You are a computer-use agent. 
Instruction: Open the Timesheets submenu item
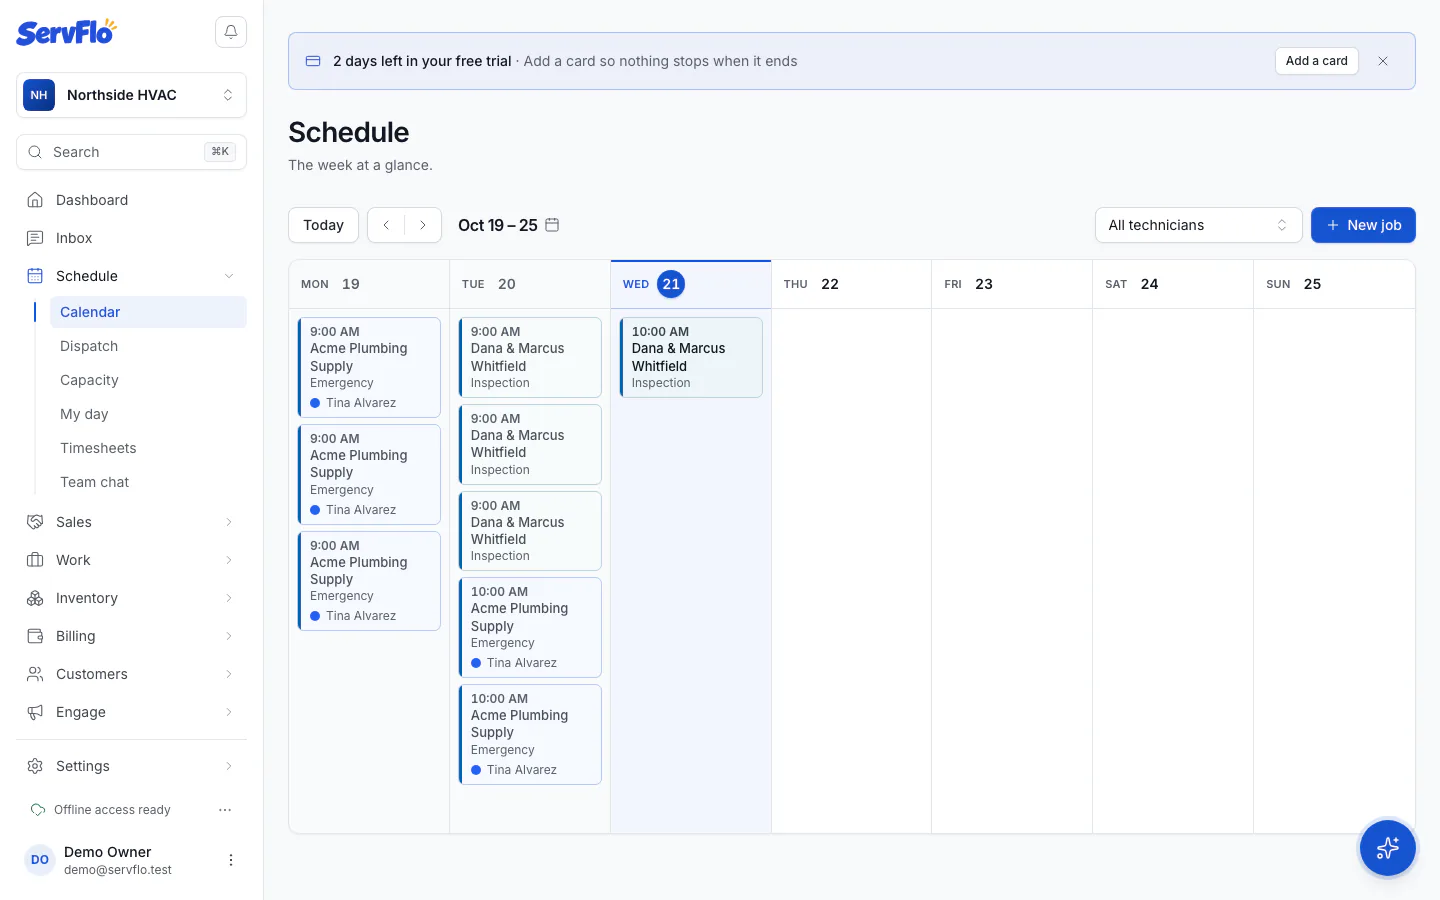pyautogui.click(x=148, y=448)
